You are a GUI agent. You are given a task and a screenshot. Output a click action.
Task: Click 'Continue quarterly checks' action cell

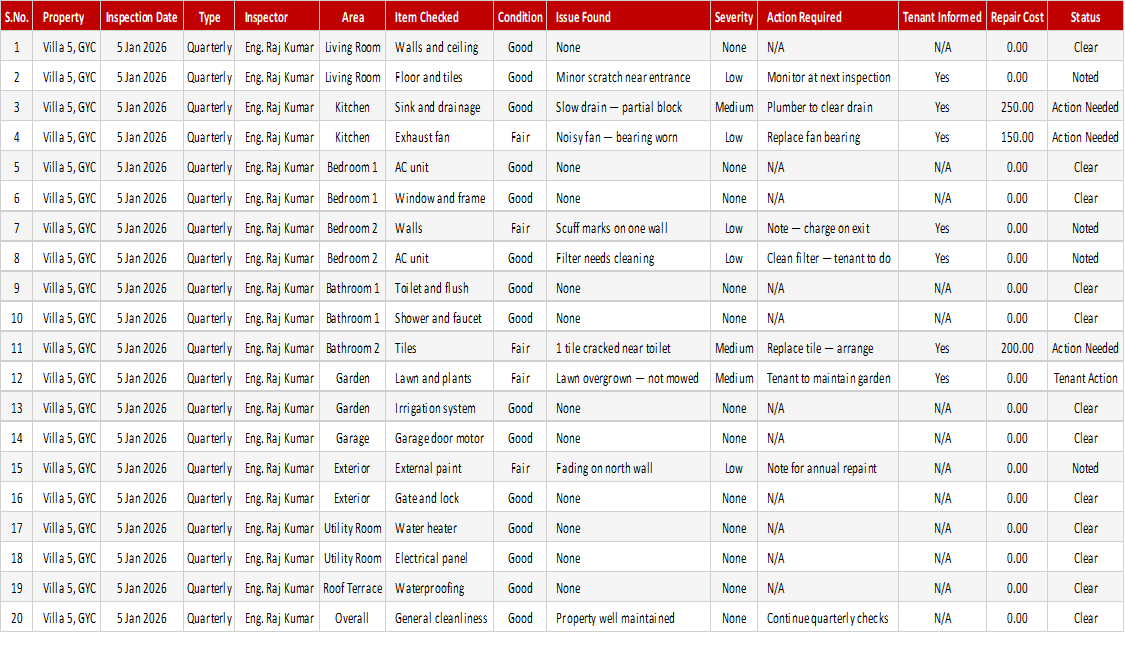(x=827, y=619)
